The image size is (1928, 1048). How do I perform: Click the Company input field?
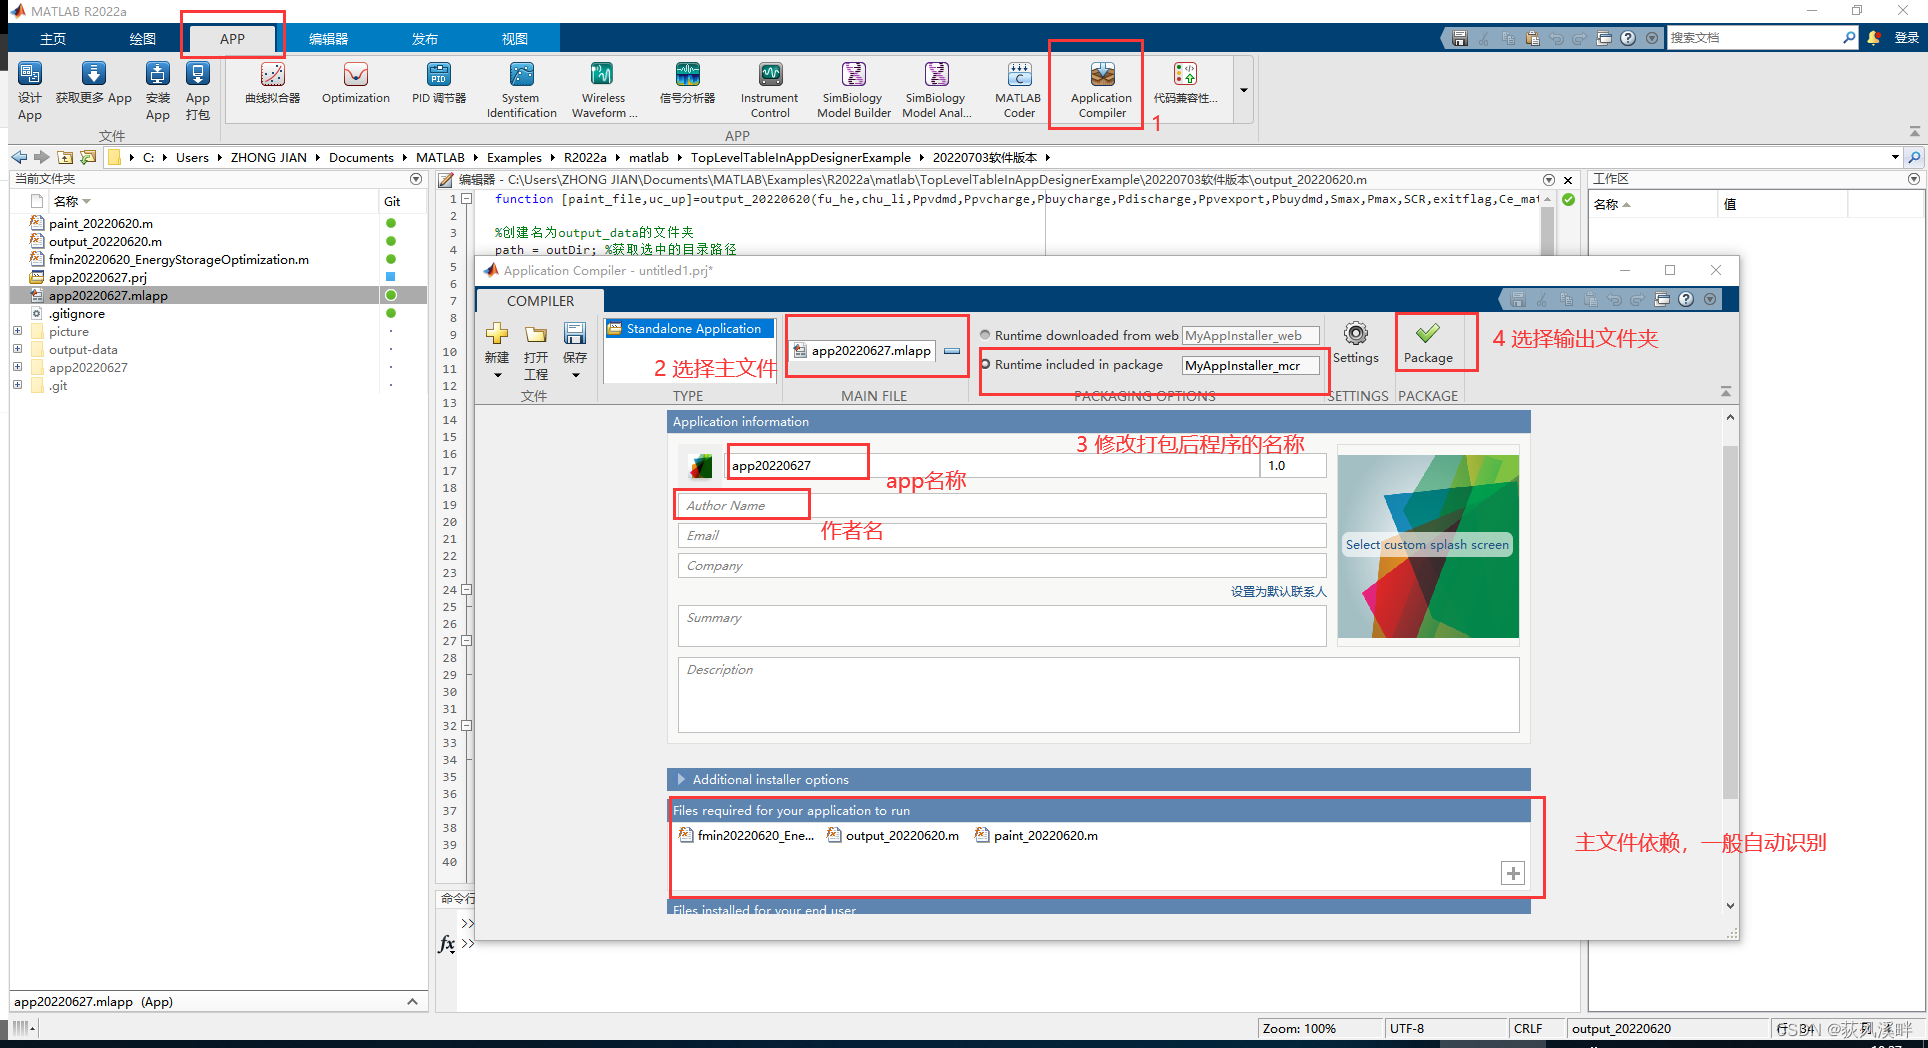pyautogui.click(x=1002, y=565)
